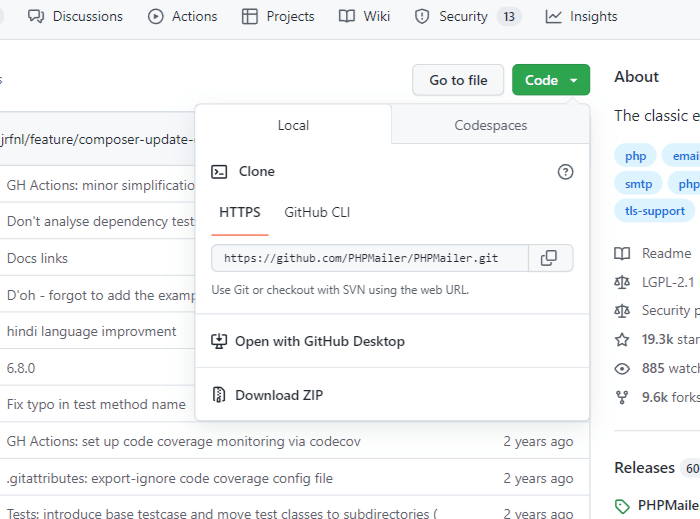Click the GitHub Desktop download icon
This screenshot has height=519, width=700.
(219, 341)
